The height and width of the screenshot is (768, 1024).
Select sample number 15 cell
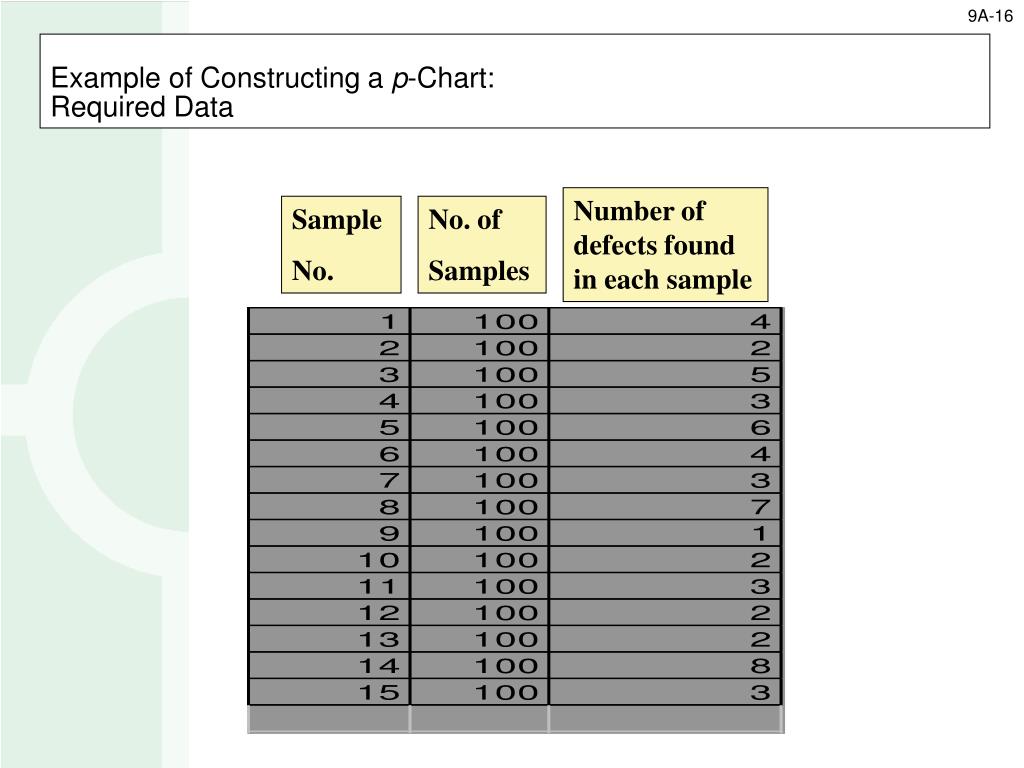(329, 692)
